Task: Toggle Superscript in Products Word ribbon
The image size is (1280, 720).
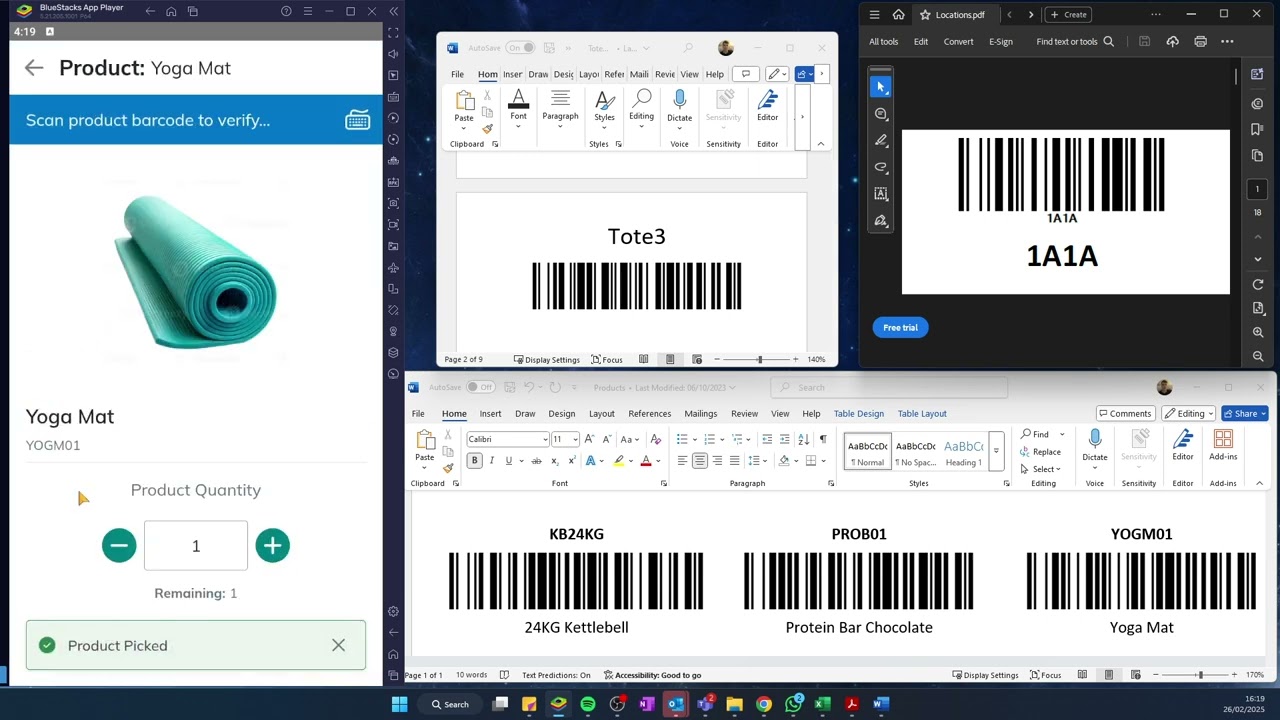Action: (571, 461)
